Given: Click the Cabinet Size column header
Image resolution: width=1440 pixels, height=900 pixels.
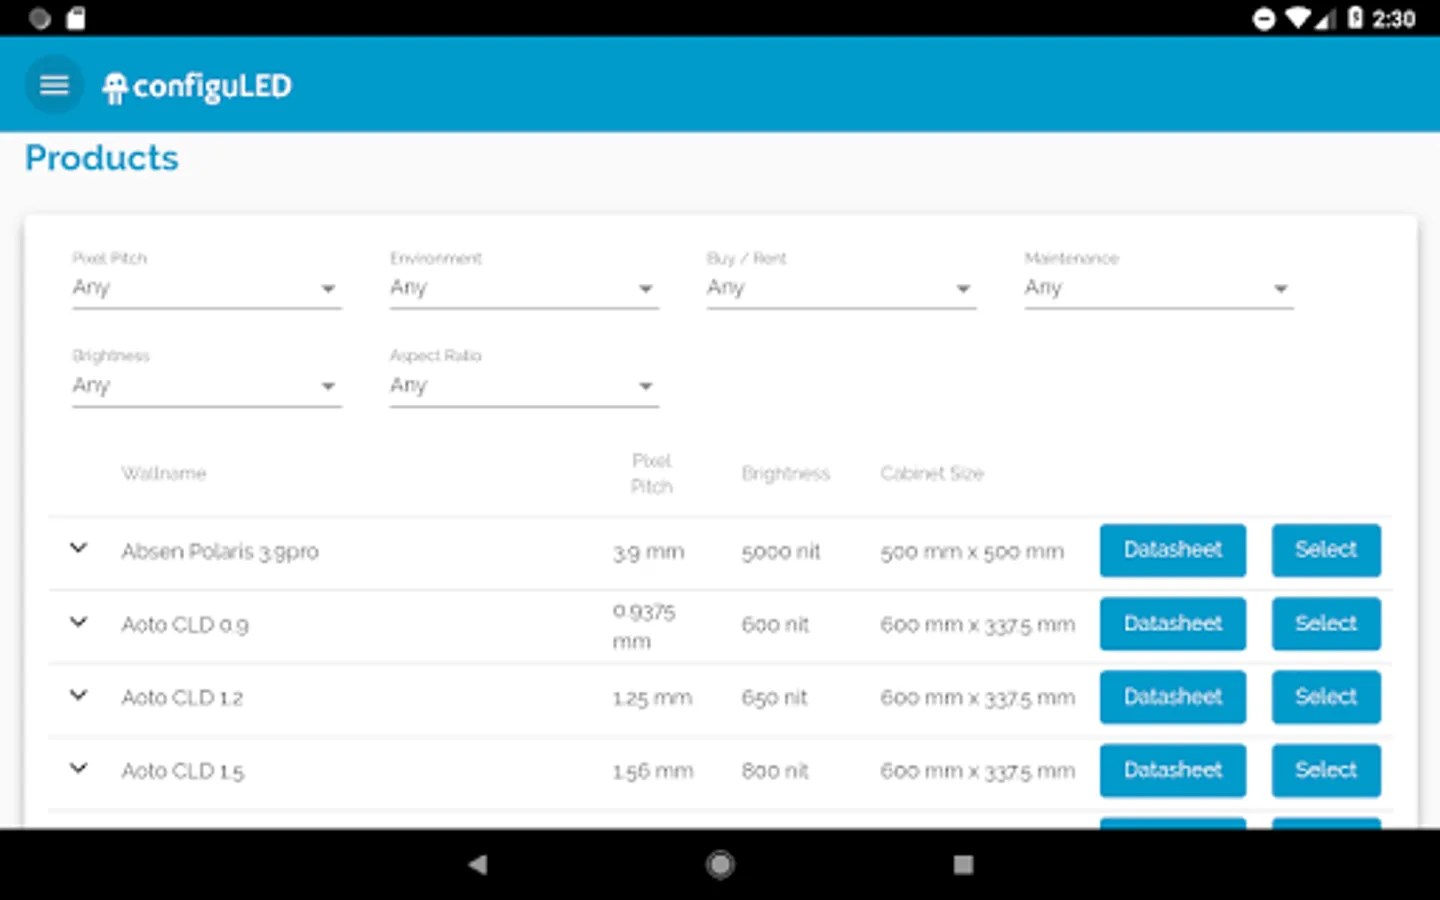Looking at the screenshot, I should pos(932,473).
